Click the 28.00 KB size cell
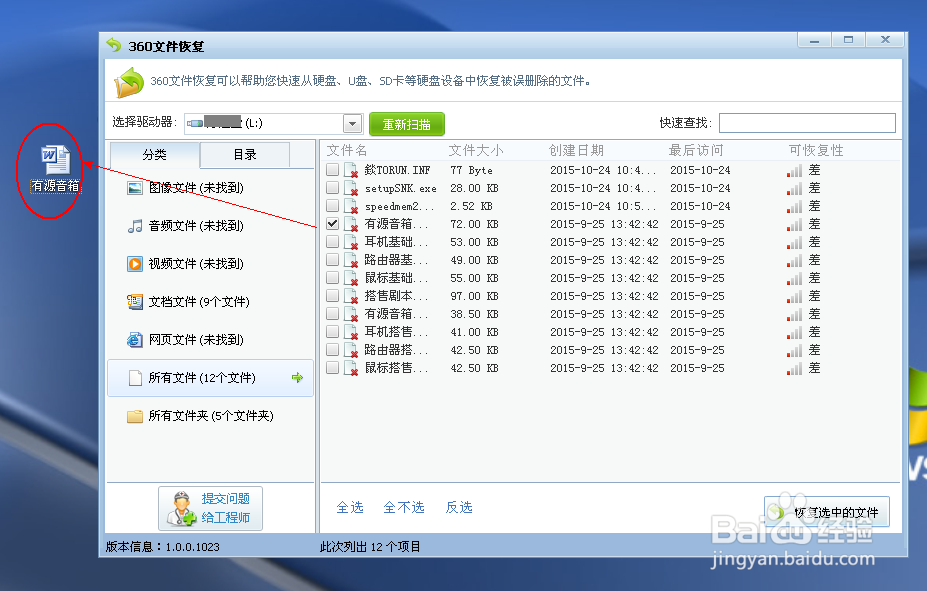 [x=474, y=189]
